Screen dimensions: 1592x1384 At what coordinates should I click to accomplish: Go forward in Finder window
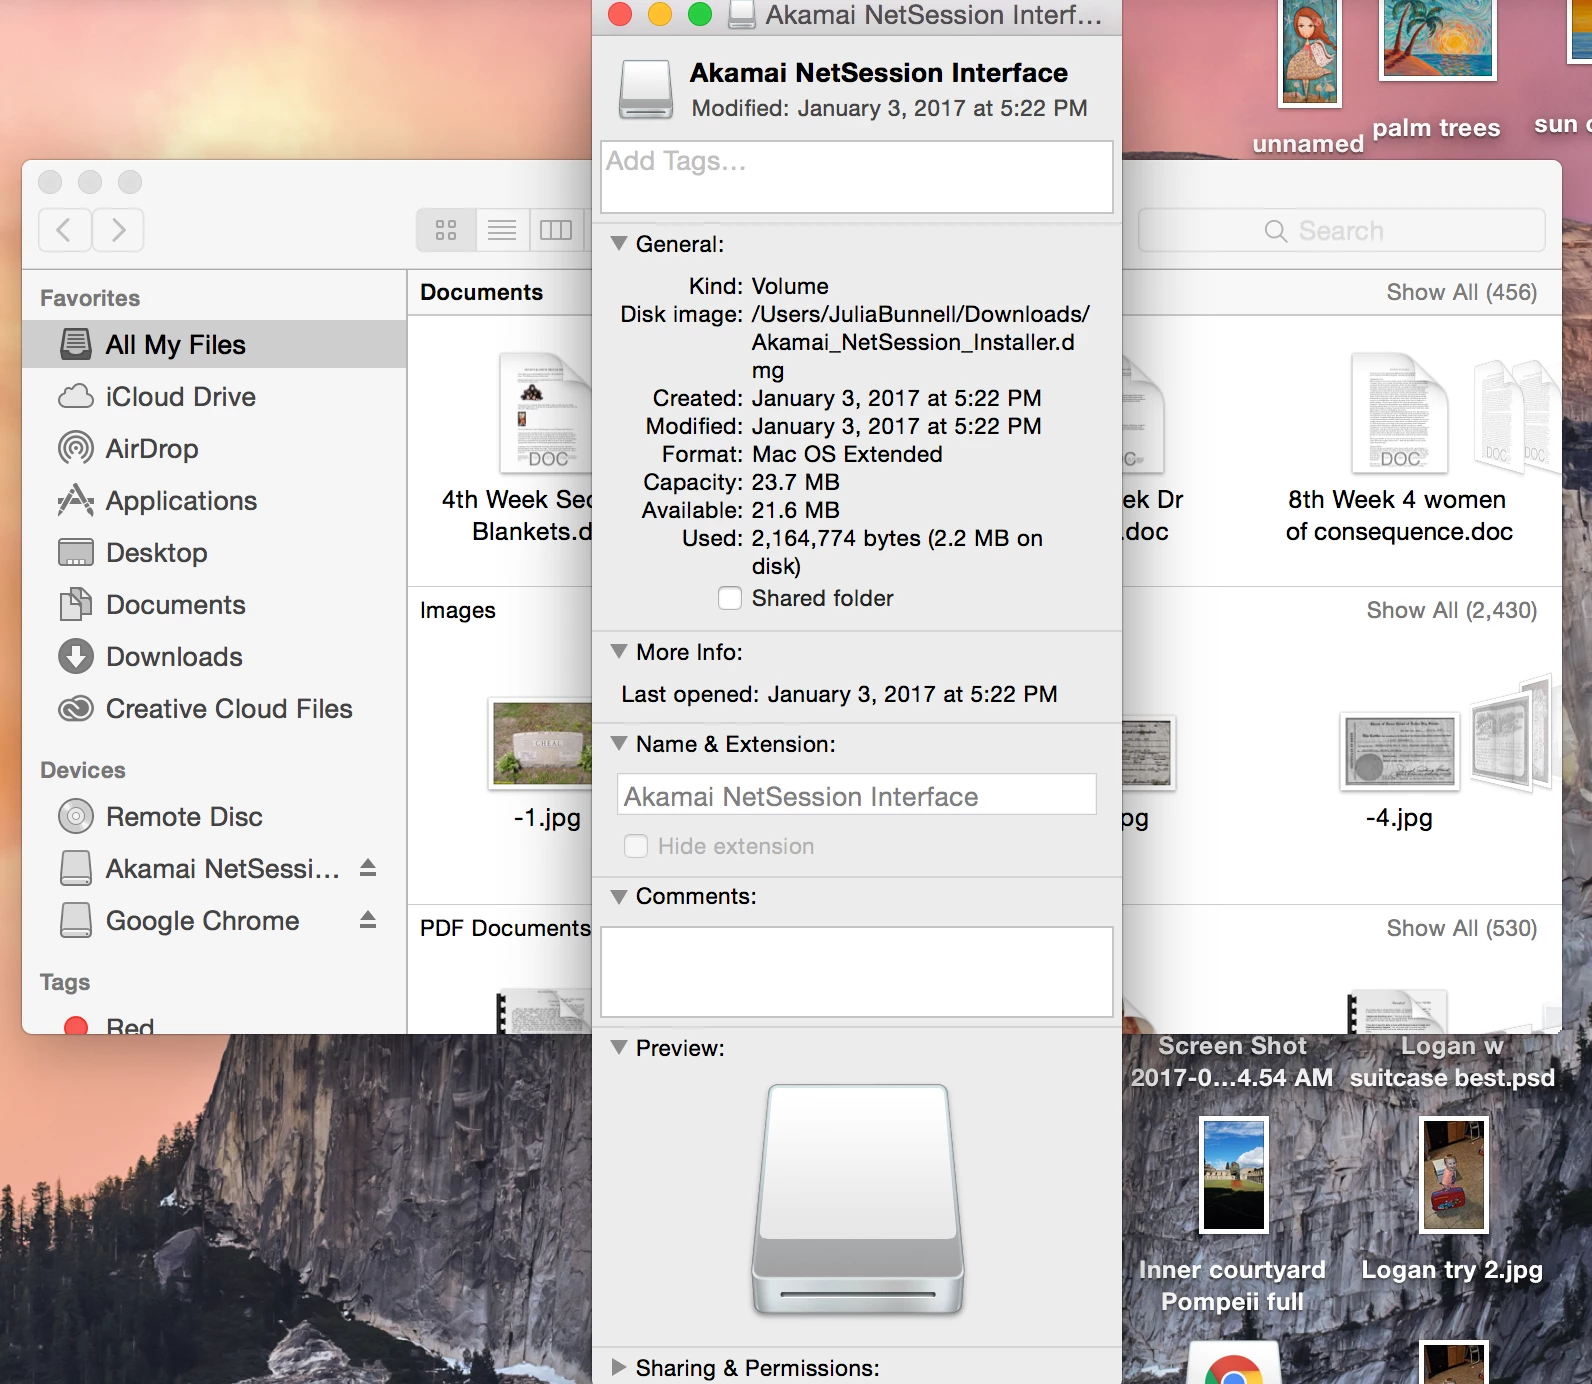click(118, 230)
